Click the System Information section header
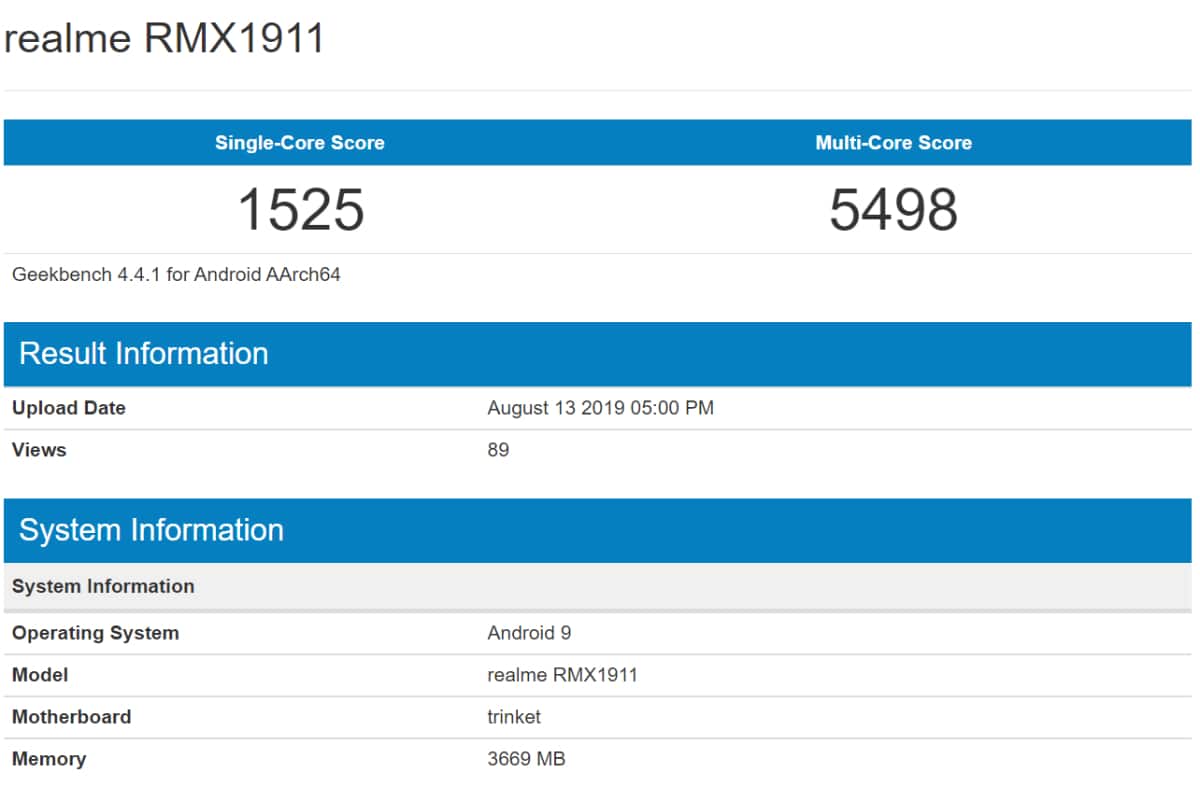This screenshot has height=800, width=1200. 152,531
